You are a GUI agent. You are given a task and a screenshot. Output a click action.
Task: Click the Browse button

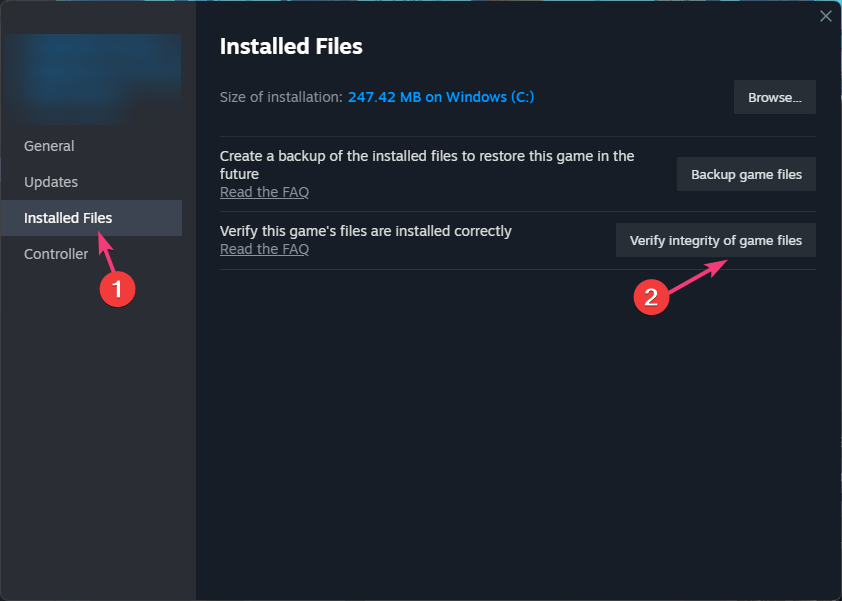[x=774, y=97]
